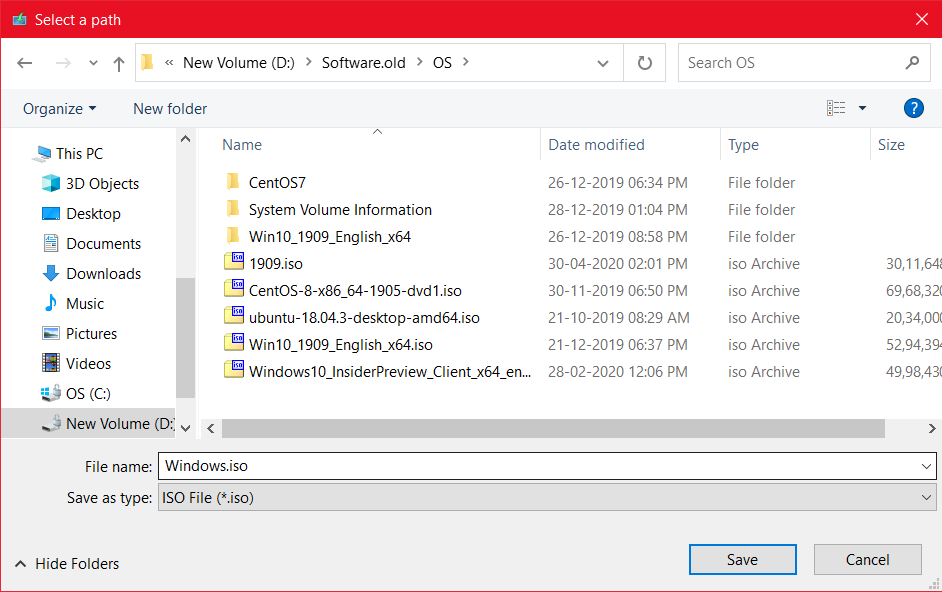Open 3D Objects in the sidebar
Screen dimensions: 942x592
pyautogui.click(x=102, y=184)
